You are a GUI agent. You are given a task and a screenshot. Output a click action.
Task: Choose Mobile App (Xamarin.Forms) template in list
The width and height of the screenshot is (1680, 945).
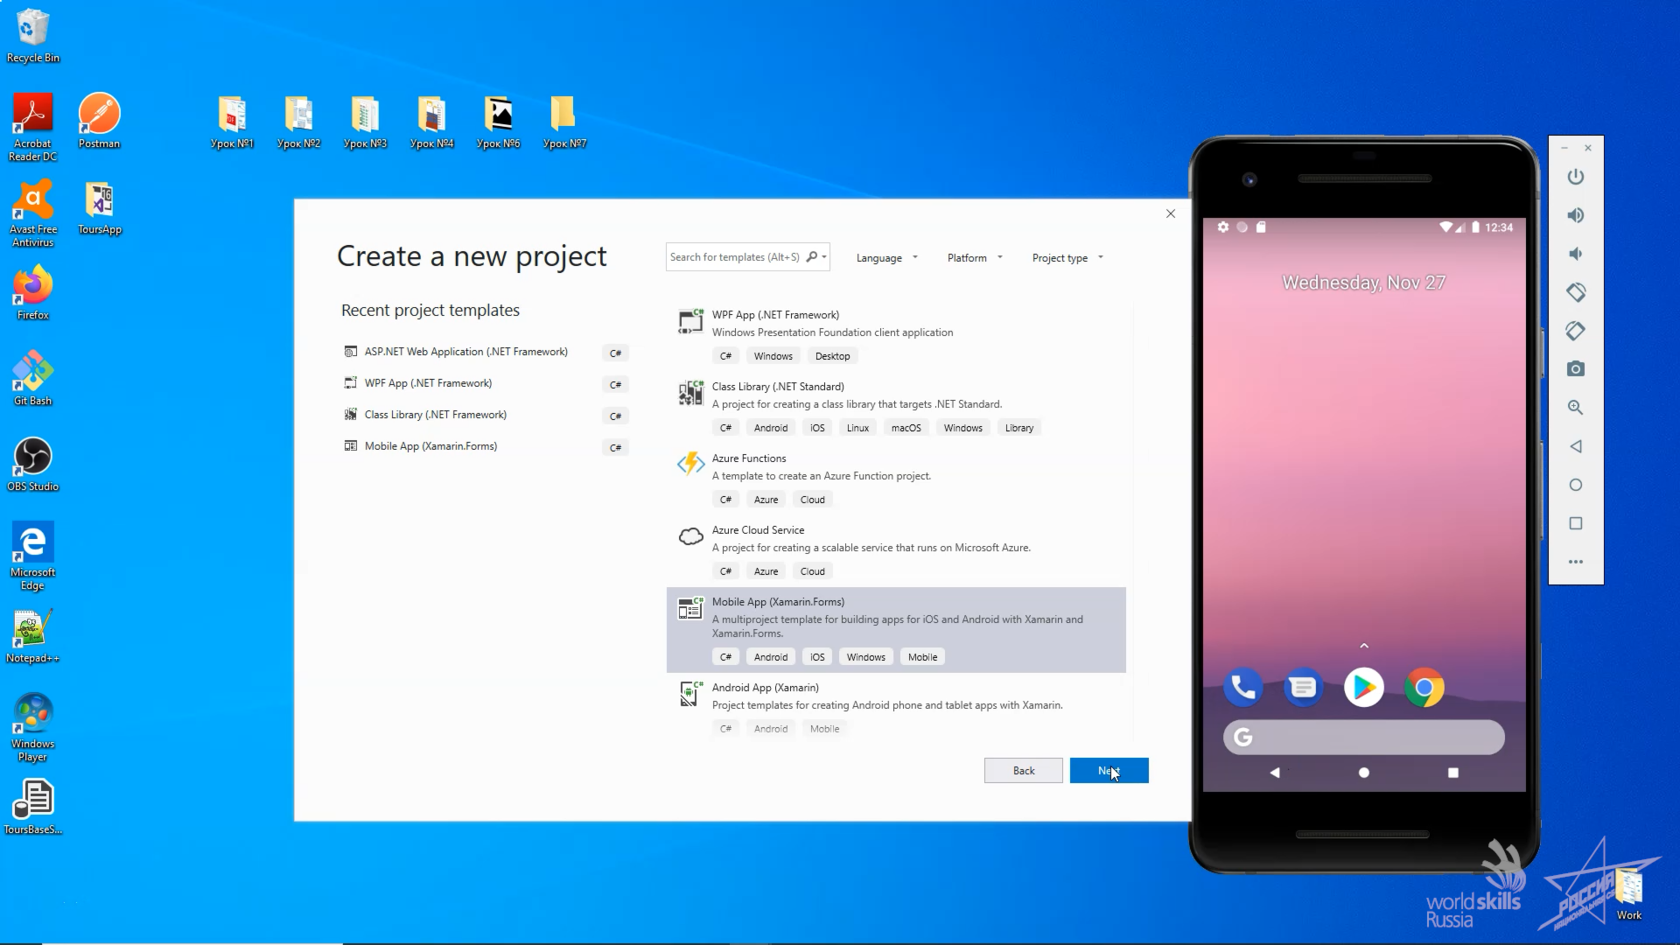click(x=896, y=630)
